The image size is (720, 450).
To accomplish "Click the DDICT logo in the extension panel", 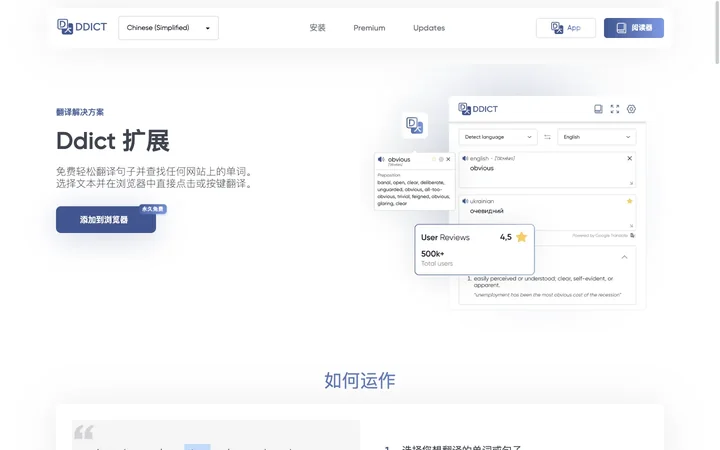I will click(478, 109).
